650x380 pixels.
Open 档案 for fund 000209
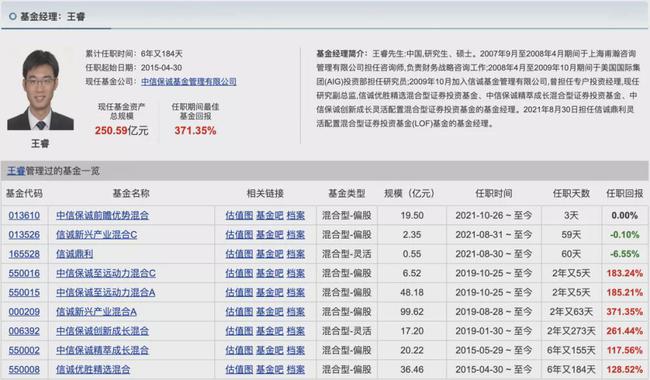[x=296, y=312]
